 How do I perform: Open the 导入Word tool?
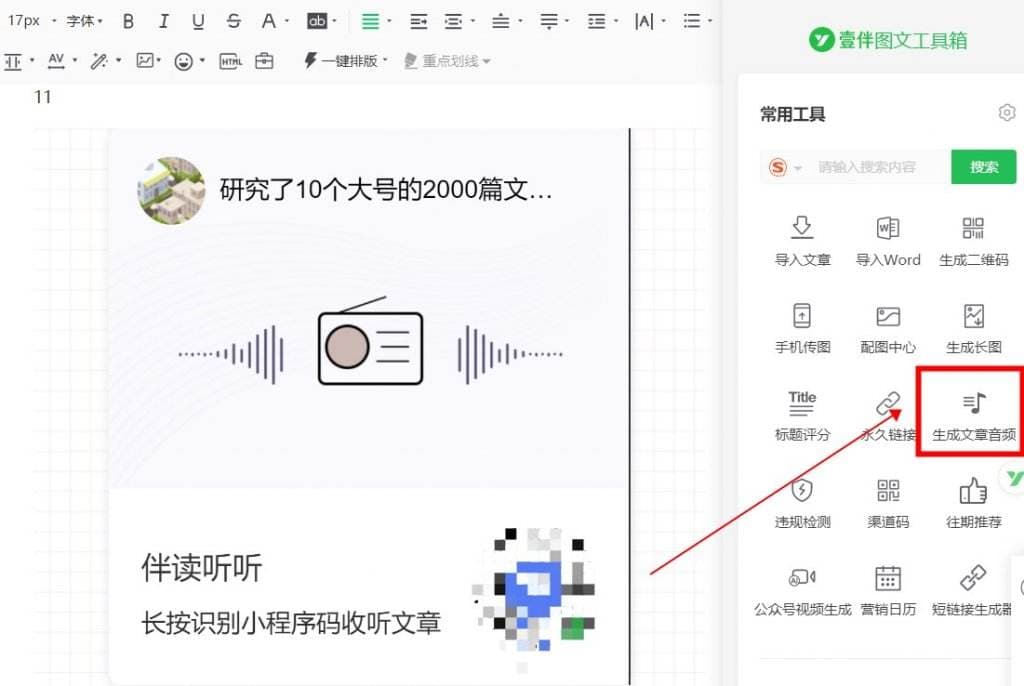click(887, 239)
